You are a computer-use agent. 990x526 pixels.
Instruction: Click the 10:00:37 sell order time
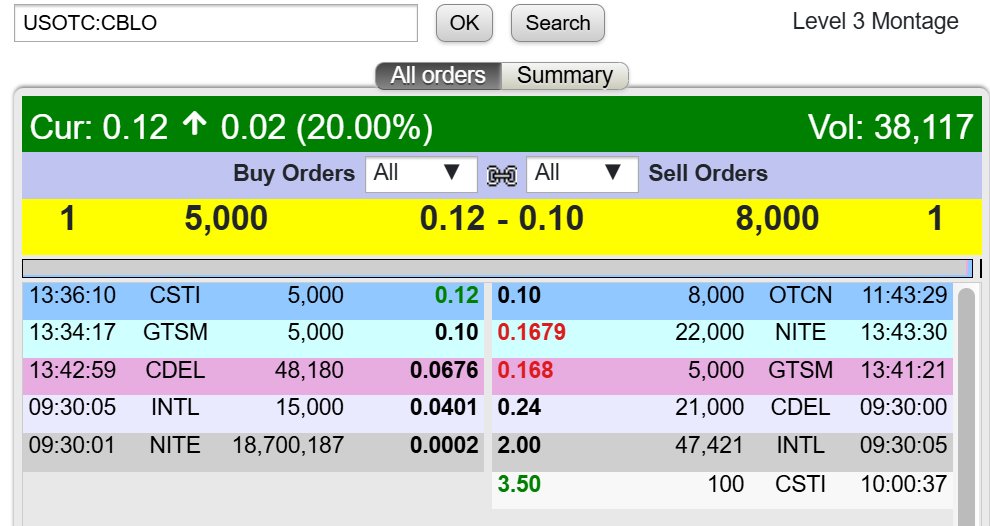pyautogui.click(x=904, y=484)
